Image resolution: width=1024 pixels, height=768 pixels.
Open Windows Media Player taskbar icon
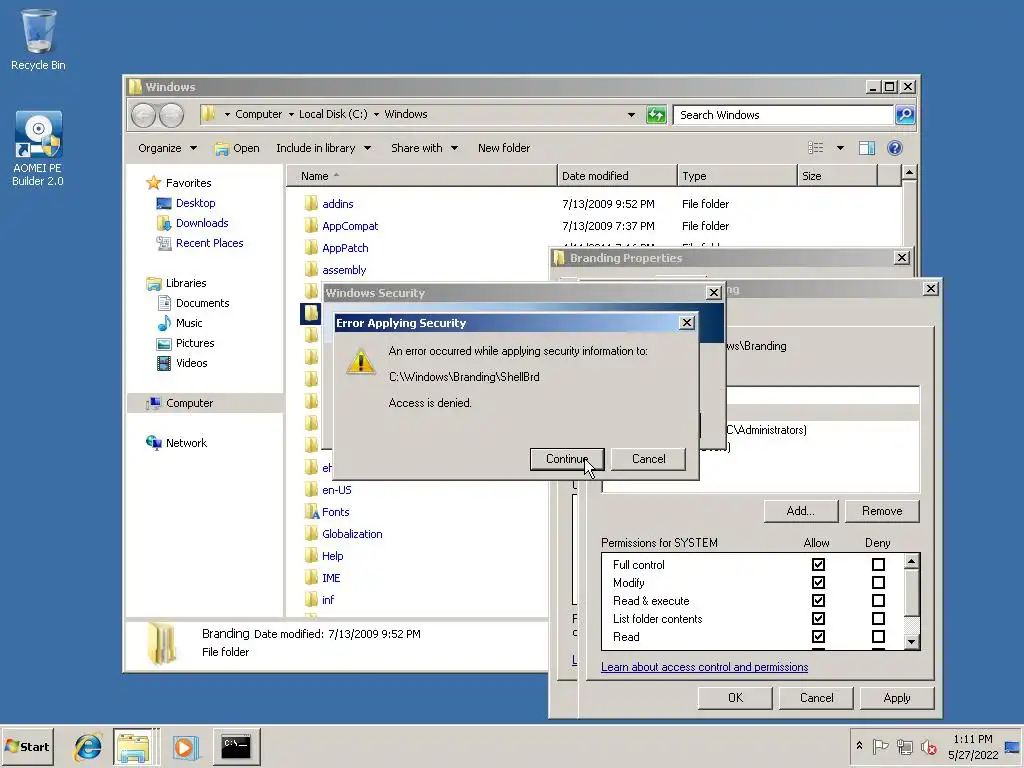pos(185,747)
